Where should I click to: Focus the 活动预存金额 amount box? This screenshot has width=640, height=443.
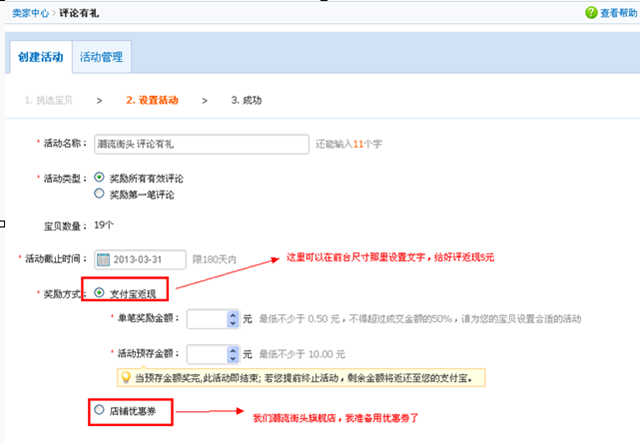[x=207, y=353]
